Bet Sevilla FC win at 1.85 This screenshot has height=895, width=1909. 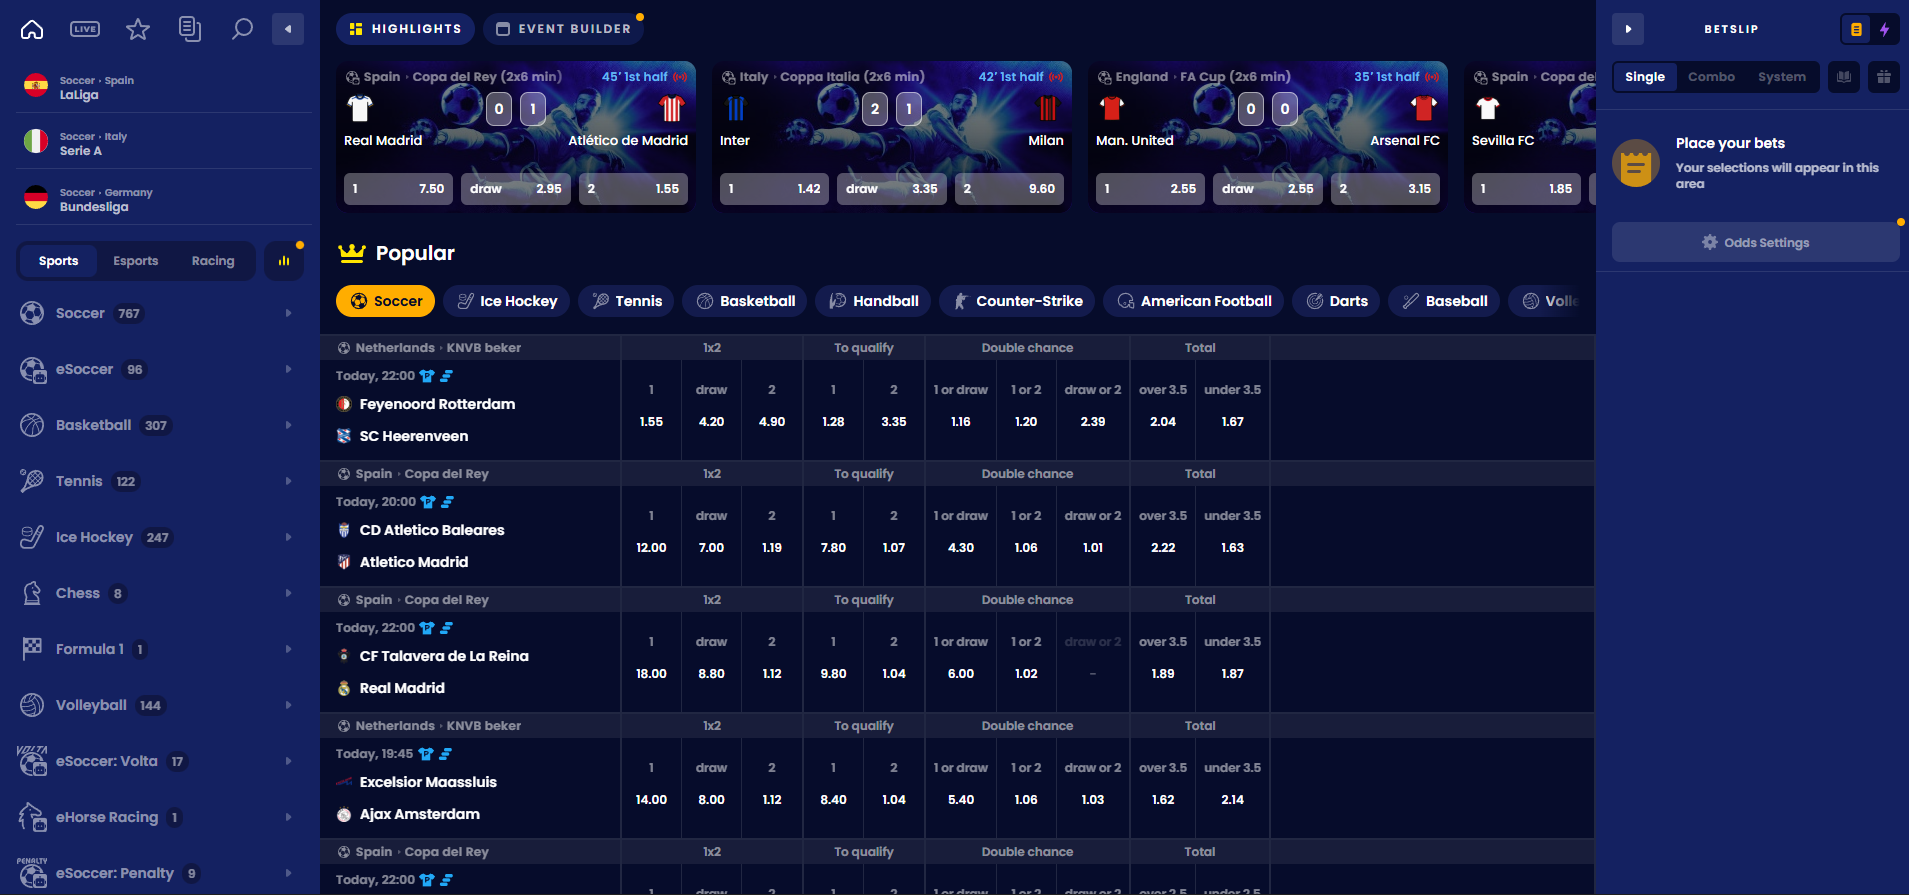tap(1526, 188)
